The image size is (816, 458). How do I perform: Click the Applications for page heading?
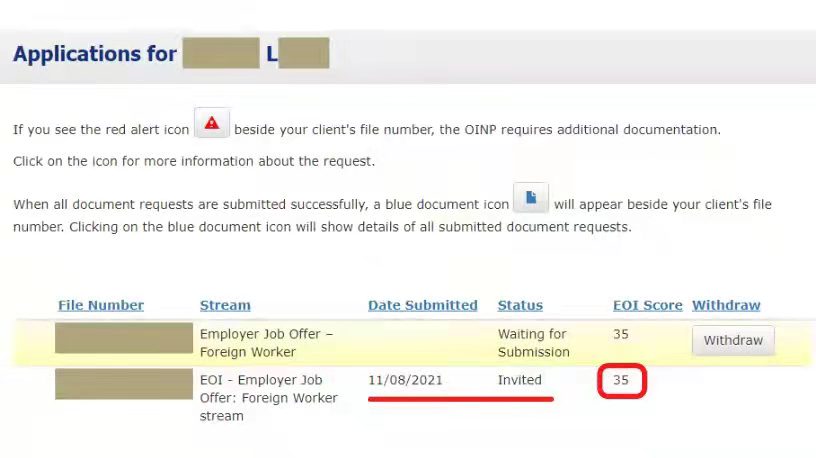pyautogui.click(x=95, y=54)
